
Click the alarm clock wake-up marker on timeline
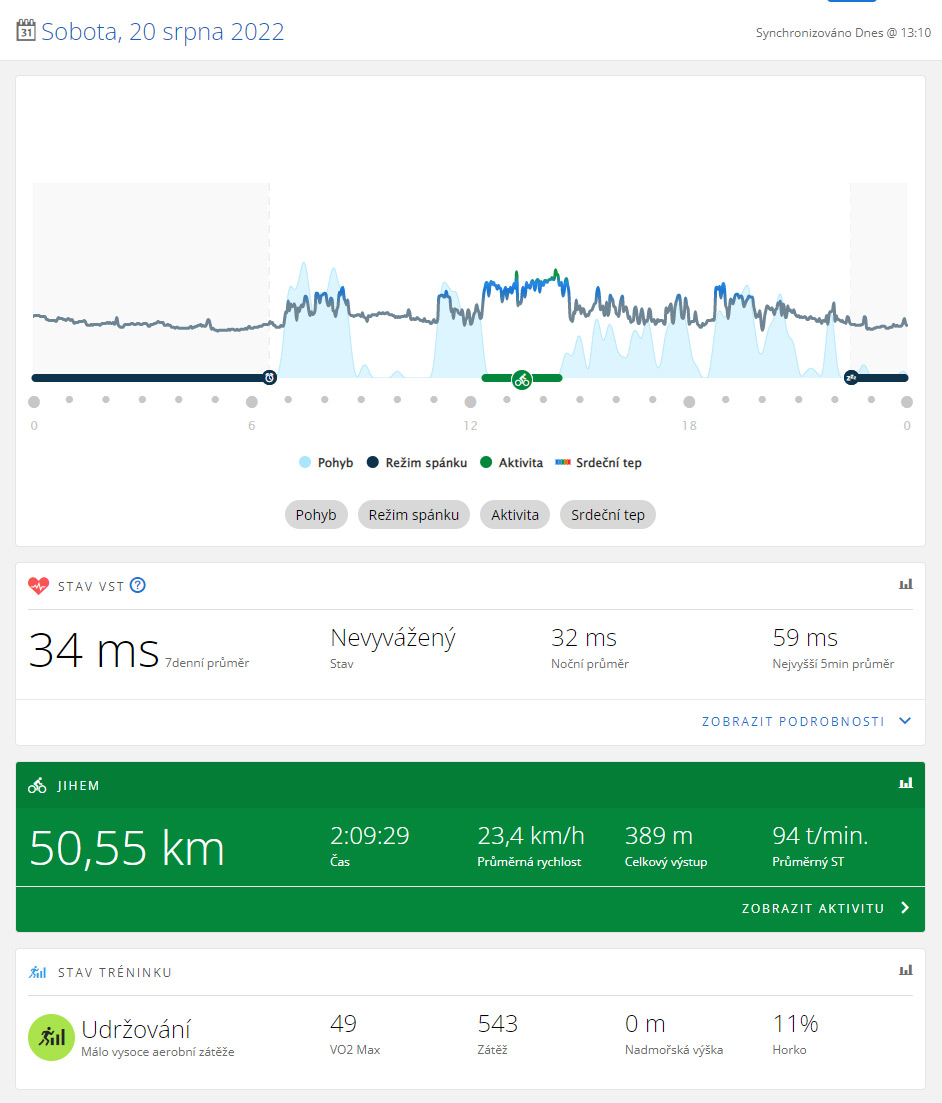pyautogui.click(x=269, y=378)
